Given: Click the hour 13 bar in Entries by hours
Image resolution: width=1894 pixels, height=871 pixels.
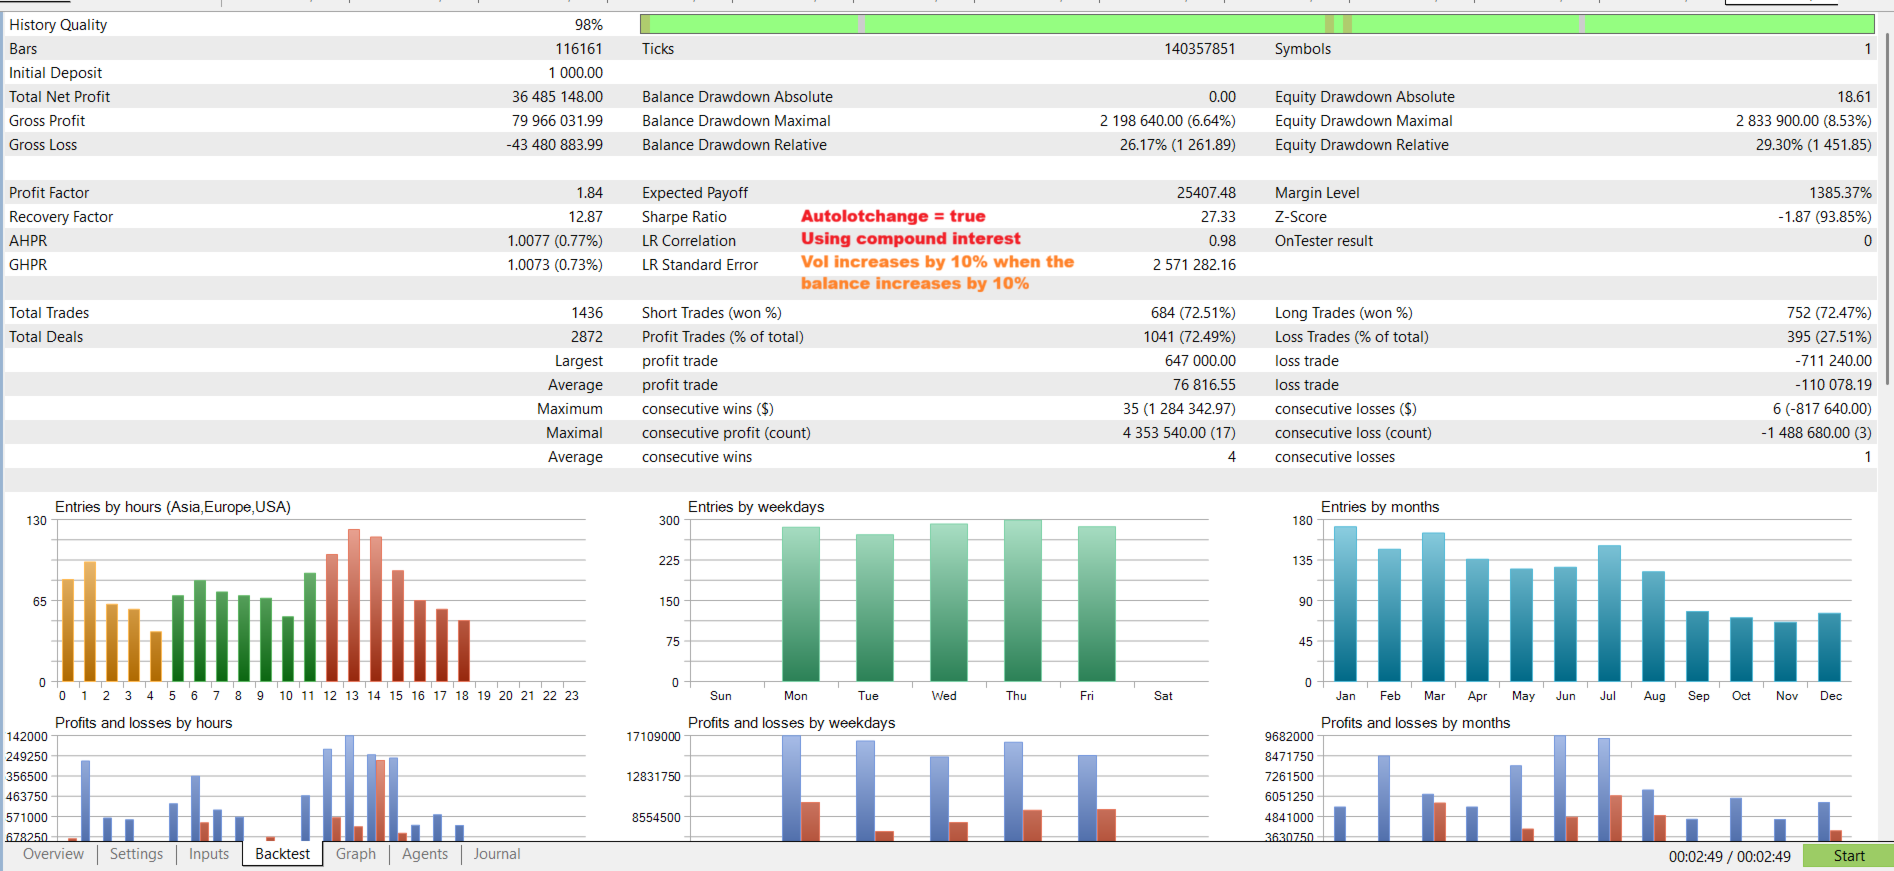Looking at the screenshot, I should coord(354,605).
